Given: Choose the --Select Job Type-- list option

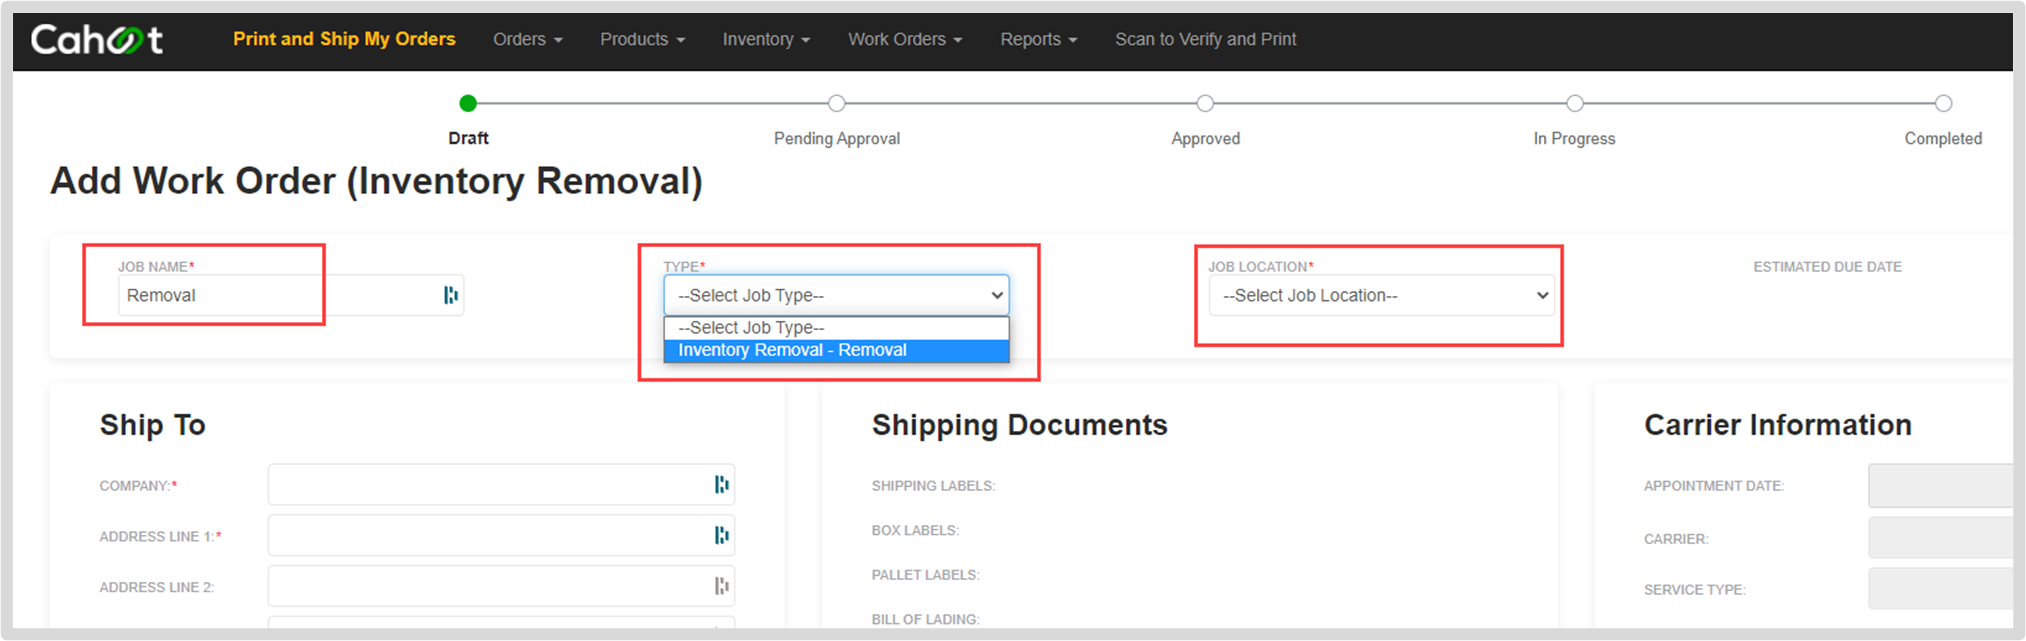Looking at the screenshot, I should (x=837, y=328).
